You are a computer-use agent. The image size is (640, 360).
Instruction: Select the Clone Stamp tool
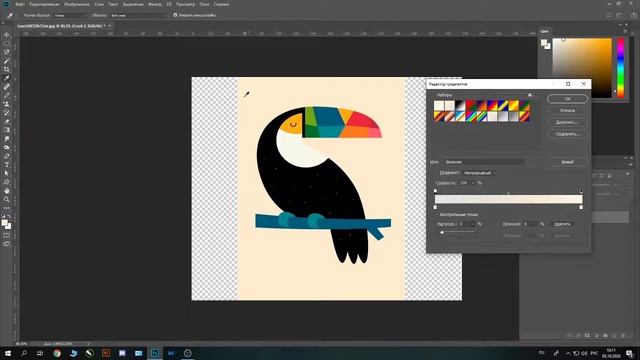click(x=7, y=104)
